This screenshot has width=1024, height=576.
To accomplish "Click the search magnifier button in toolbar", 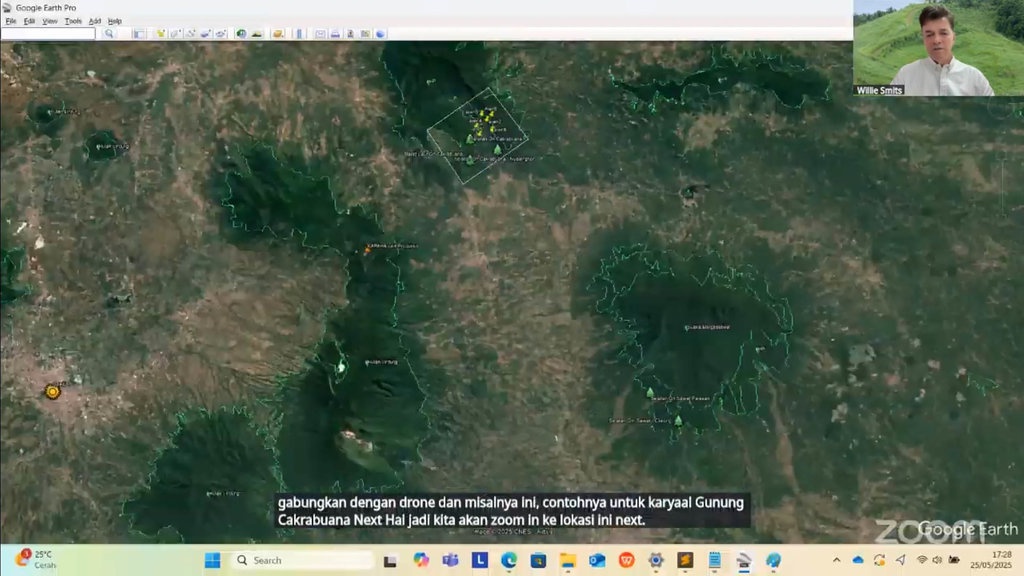I will (110, 33).
